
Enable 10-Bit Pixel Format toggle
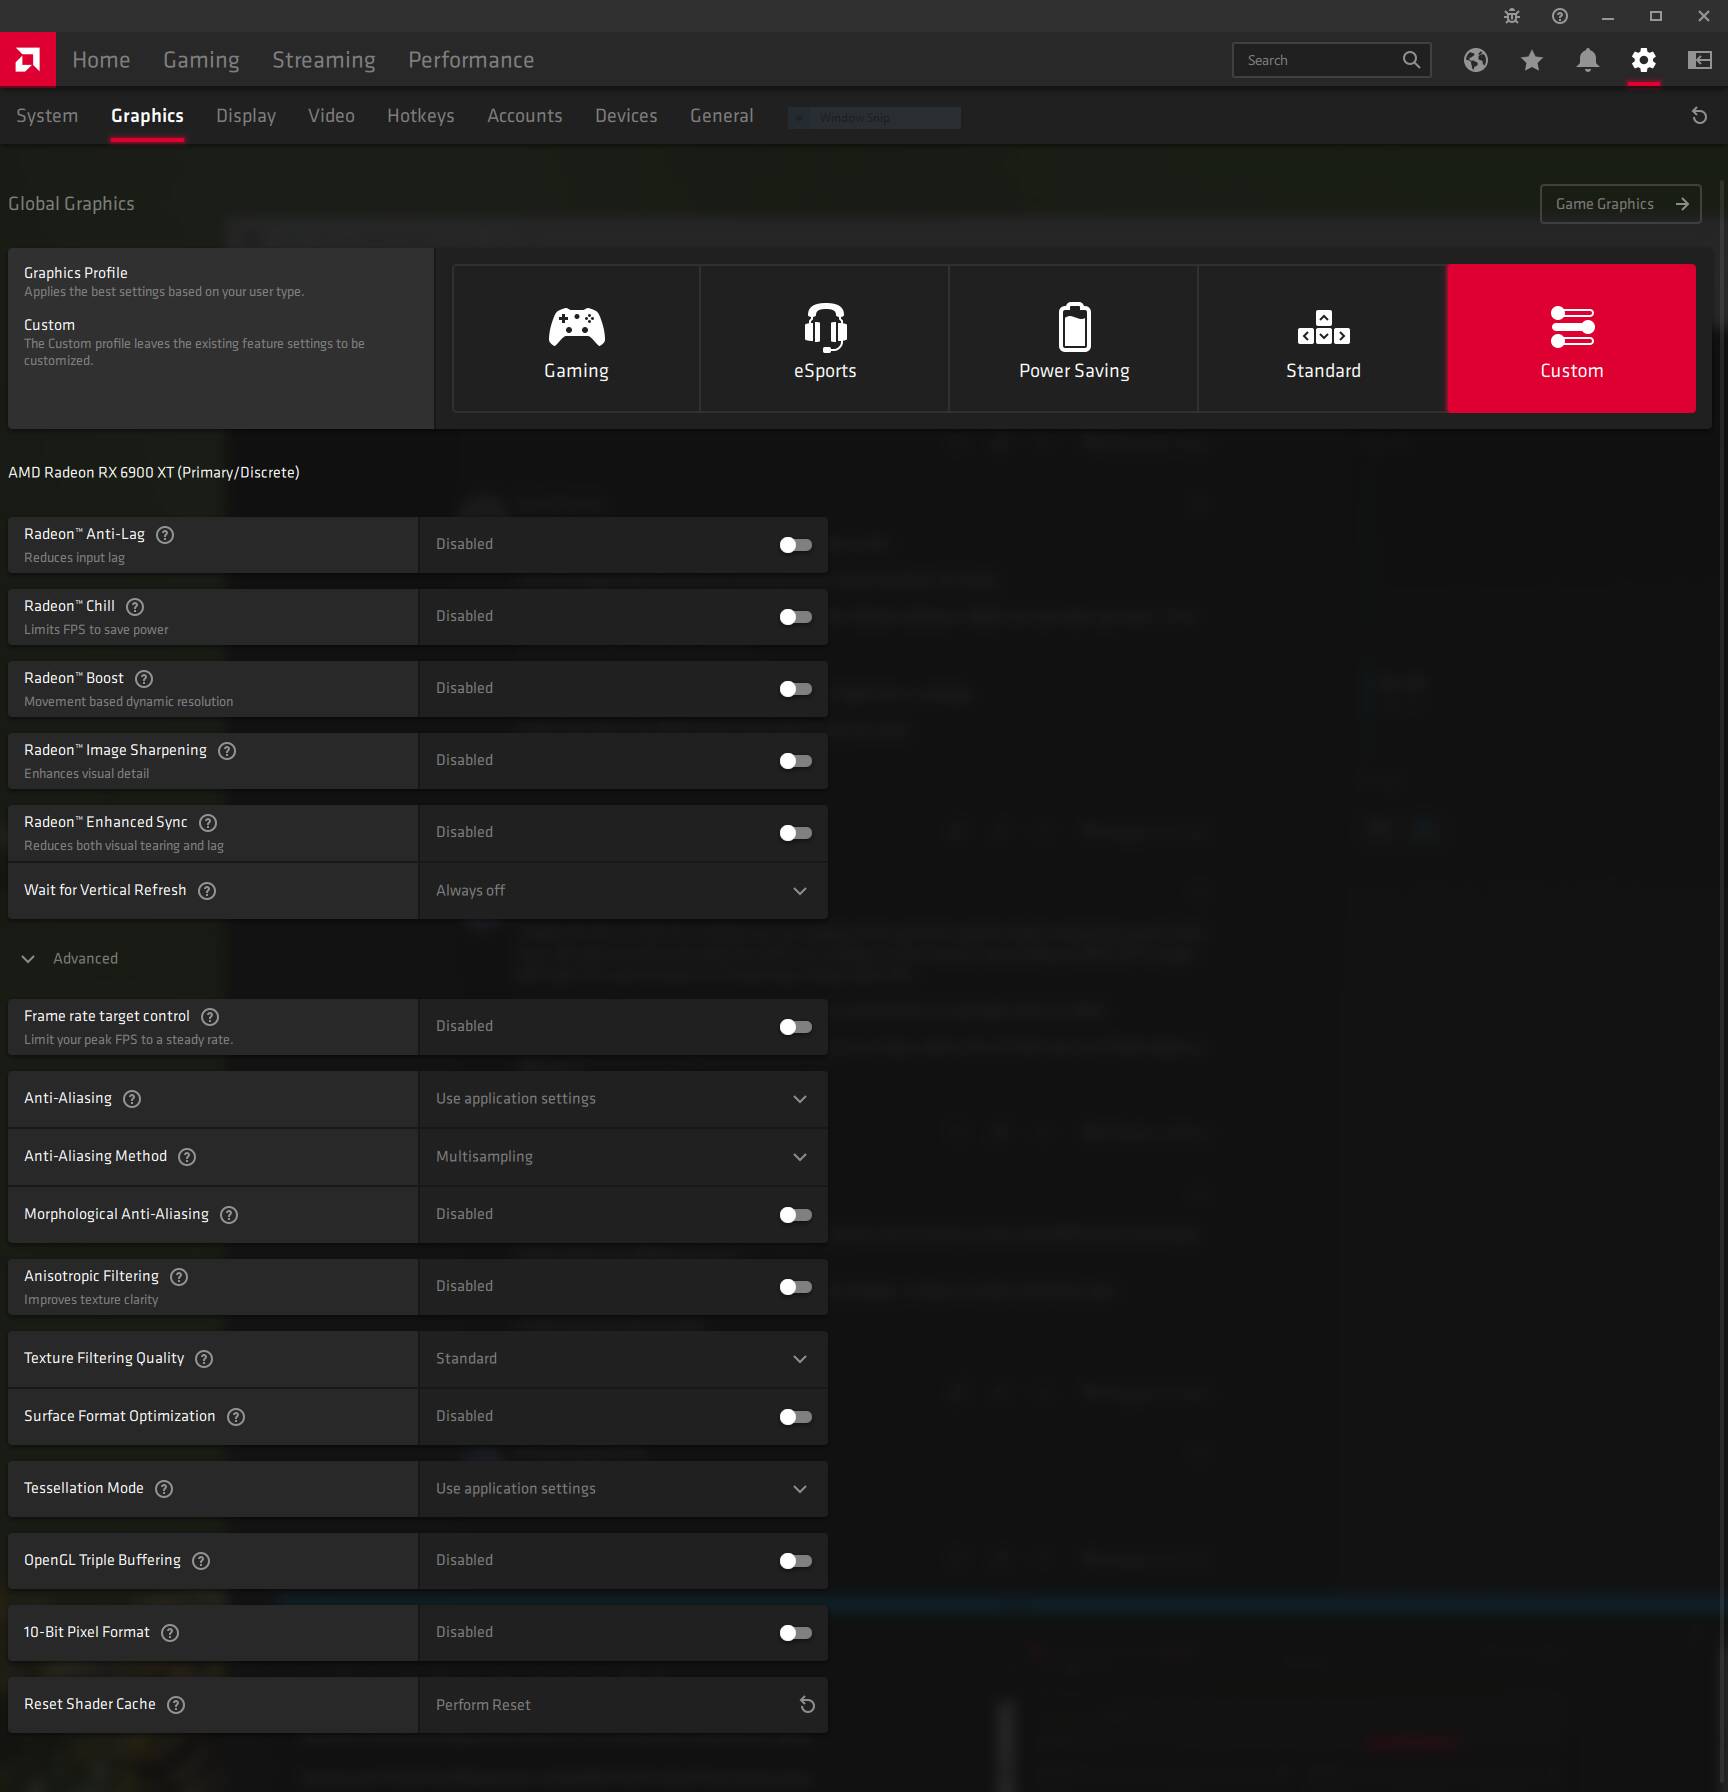coord(796,1633)
